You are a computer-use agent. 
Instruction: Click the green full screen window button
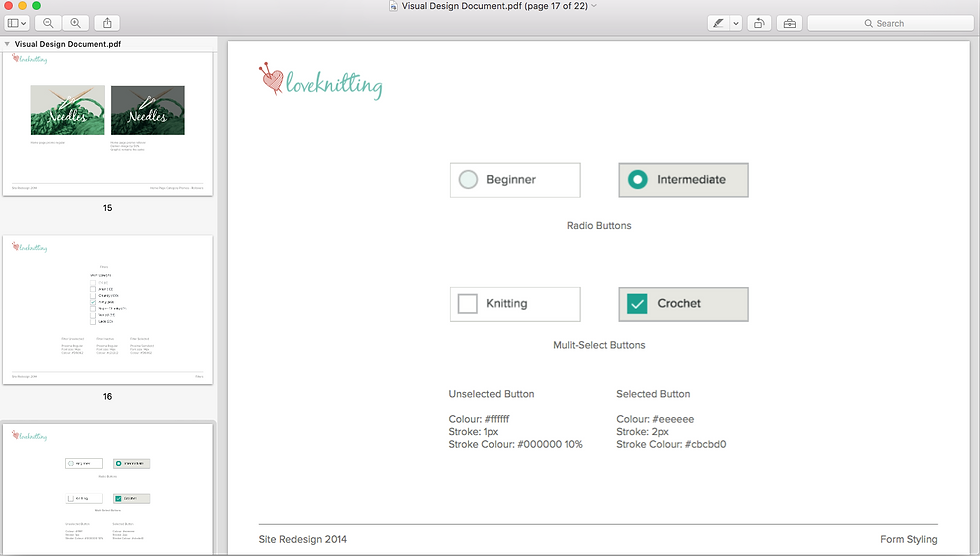[x=36, y=6]
